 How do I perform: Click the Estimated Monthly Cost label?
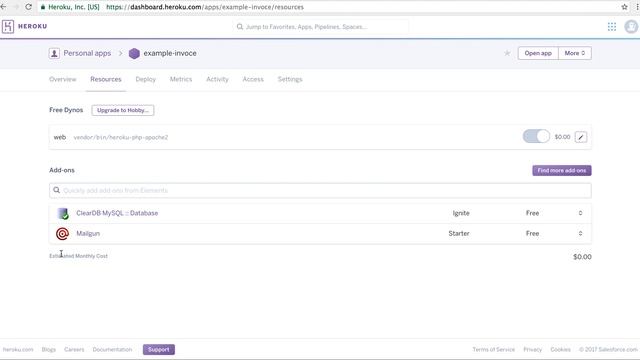click(x=78, y=256)
